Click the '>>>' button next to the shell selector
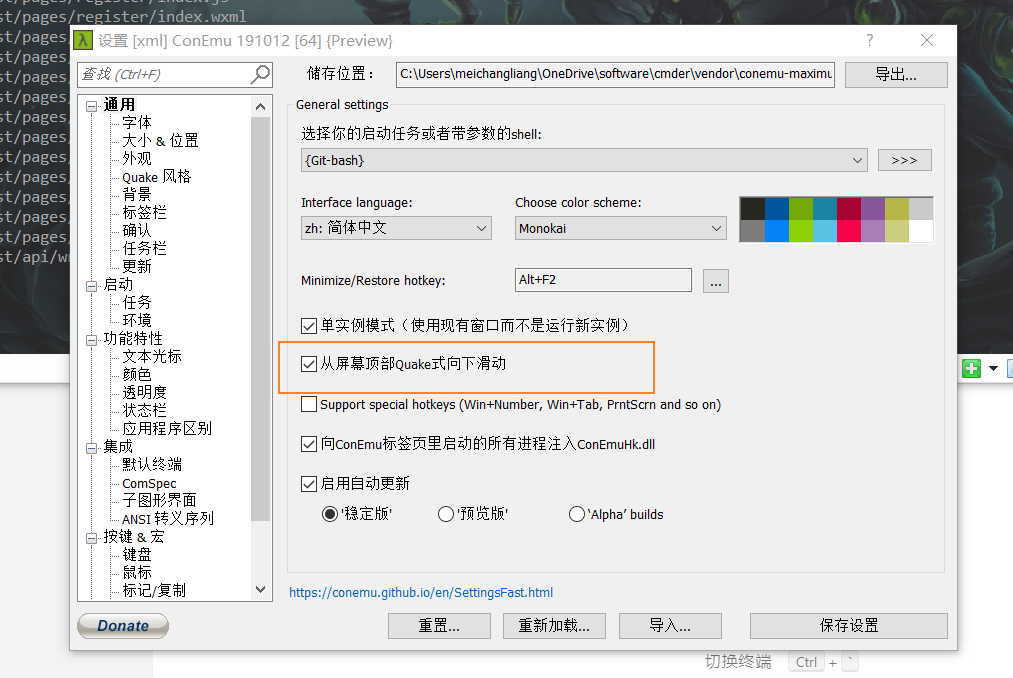The width and height of the screenshot is (1013, 678). (x=904, y=159)
